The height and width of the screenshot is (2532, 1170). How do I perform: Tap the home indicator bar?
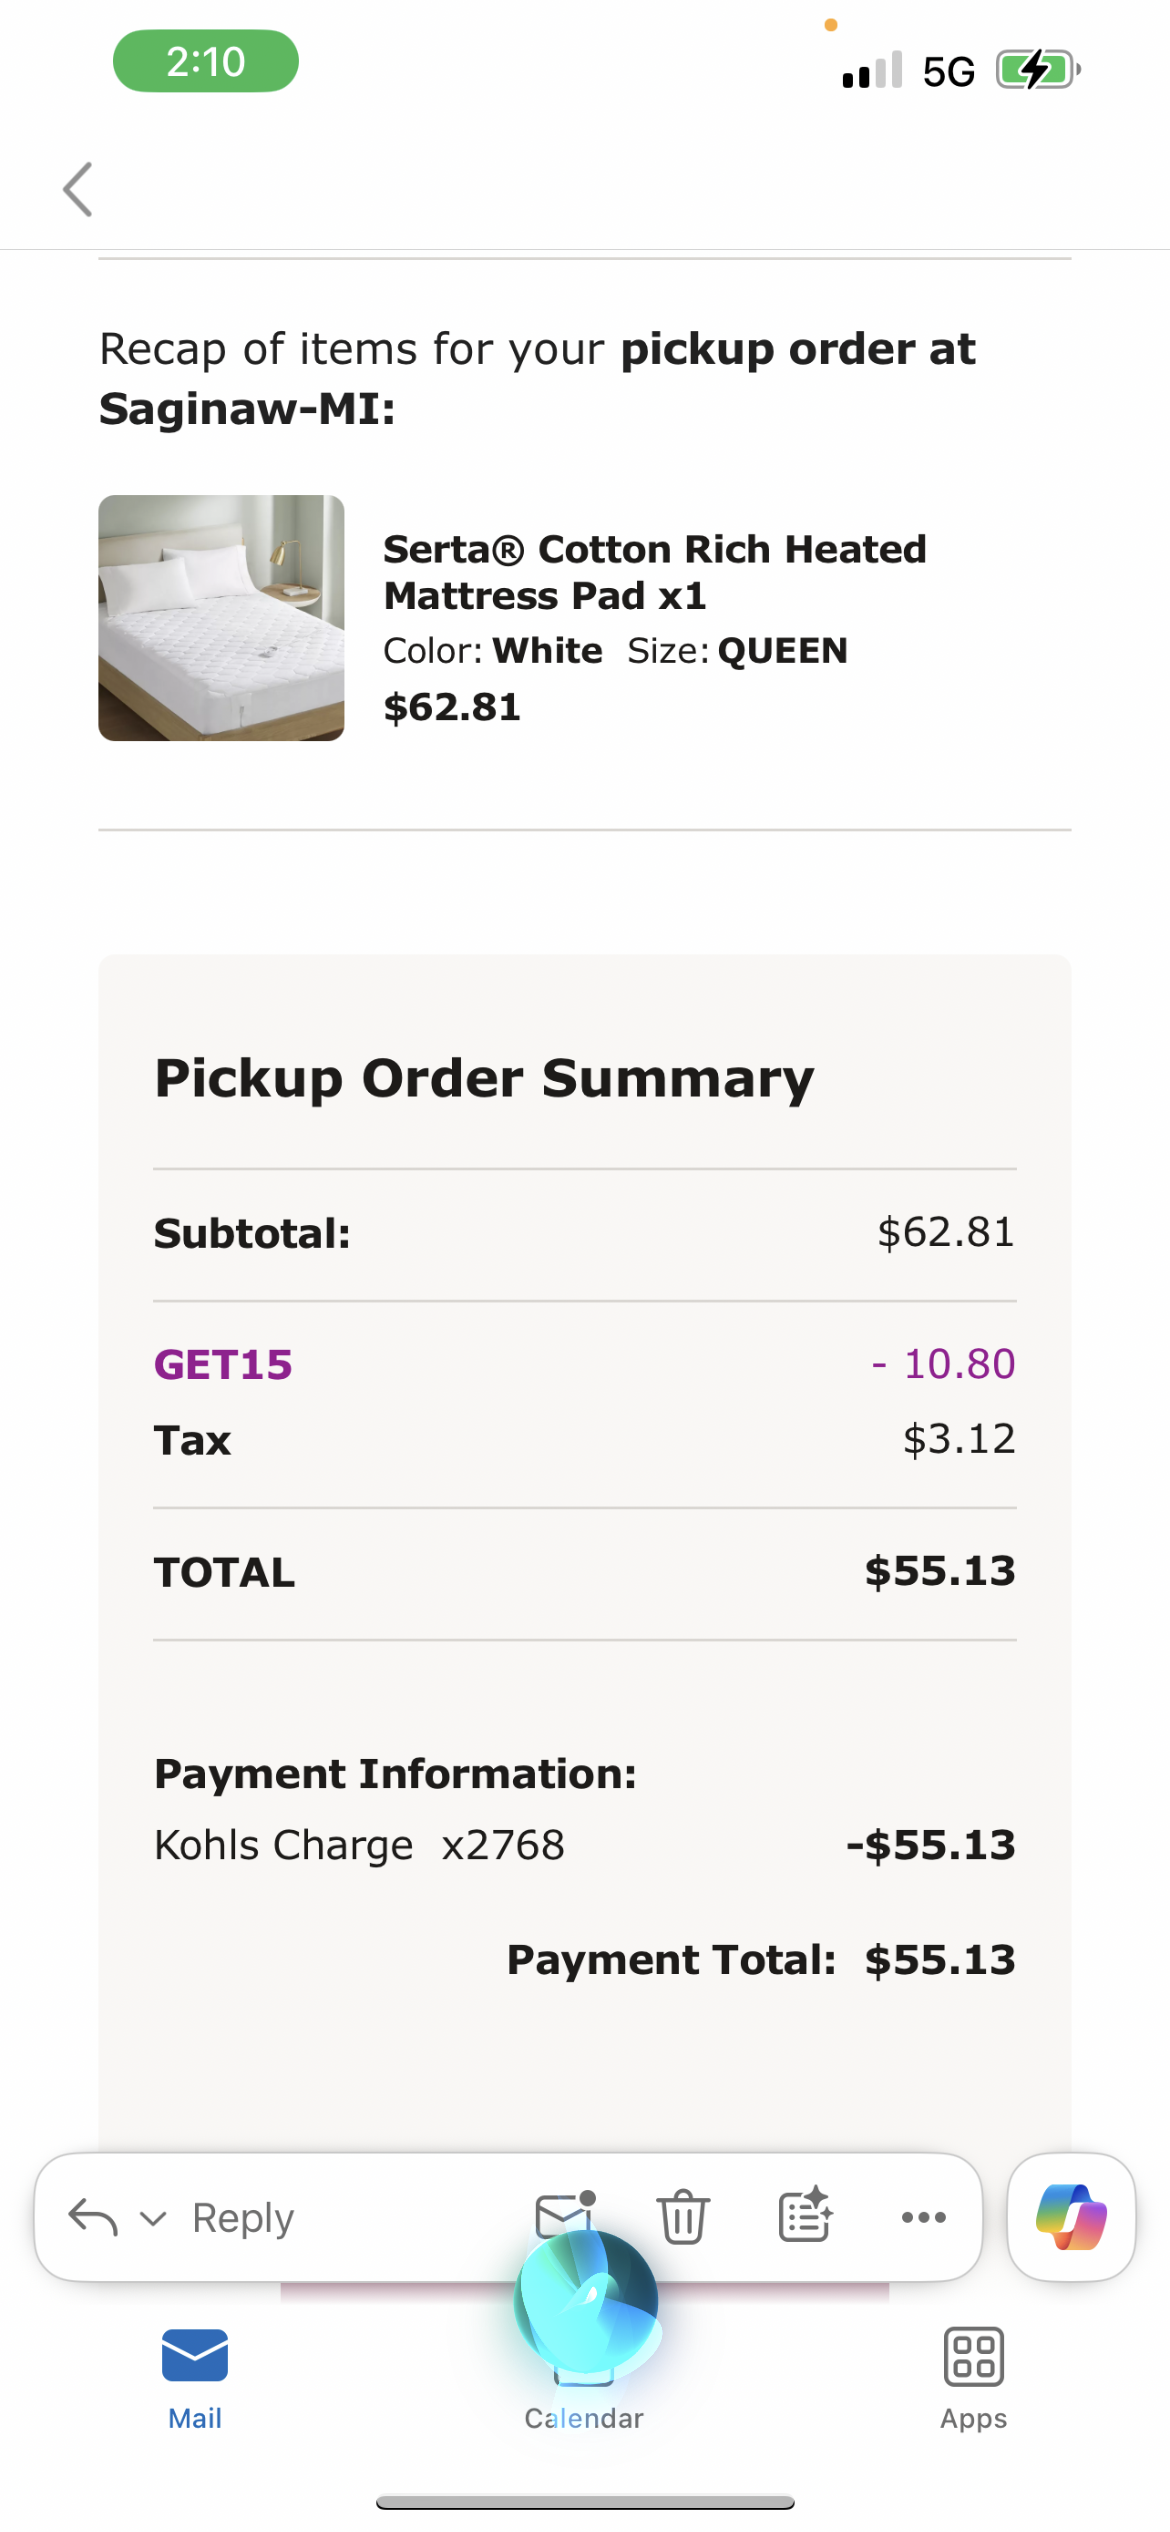[585, 2502]
